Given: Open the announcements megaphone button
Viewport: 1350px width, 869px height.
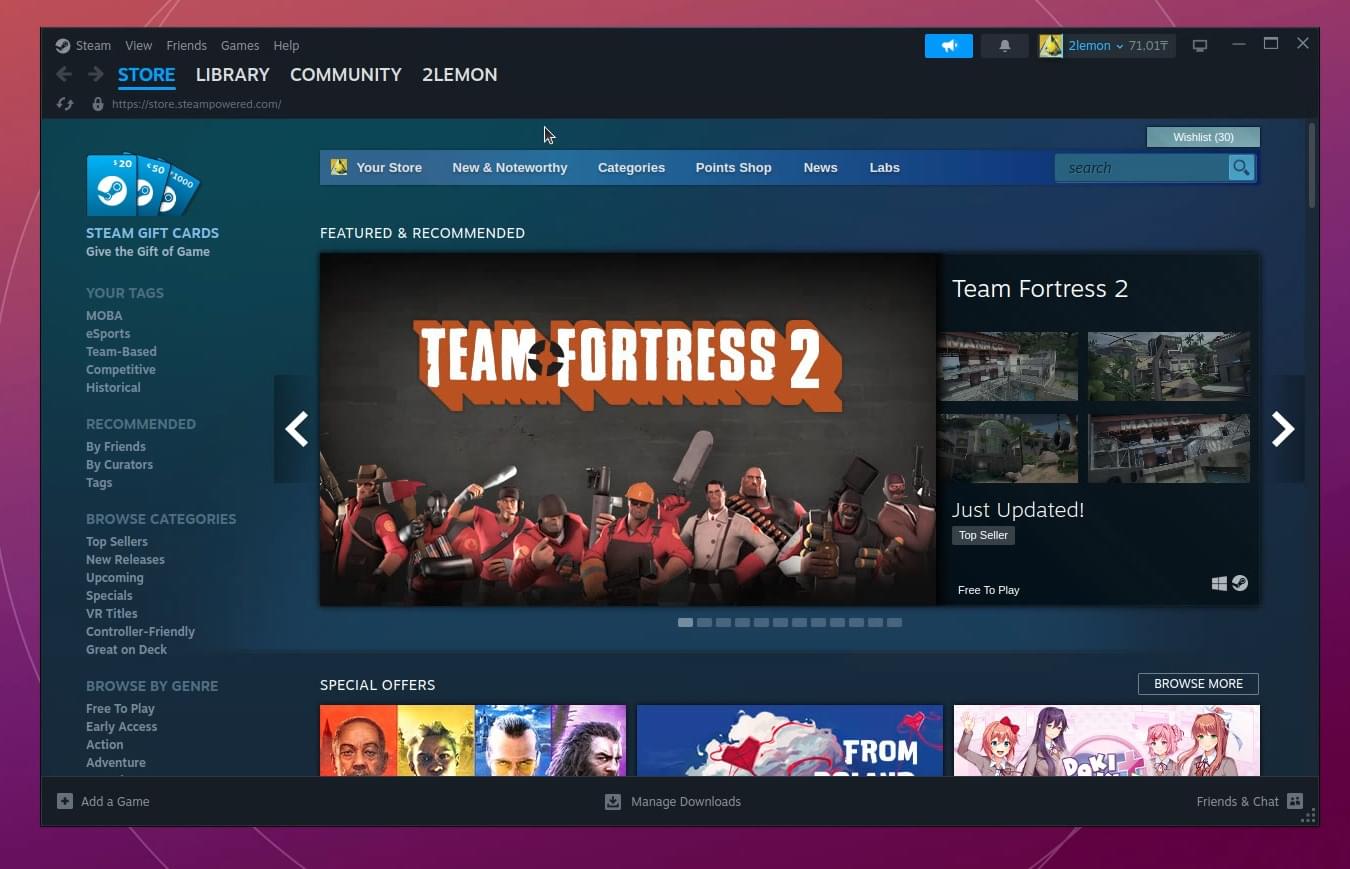Looking at the screenshot, I should coord(949,46).
